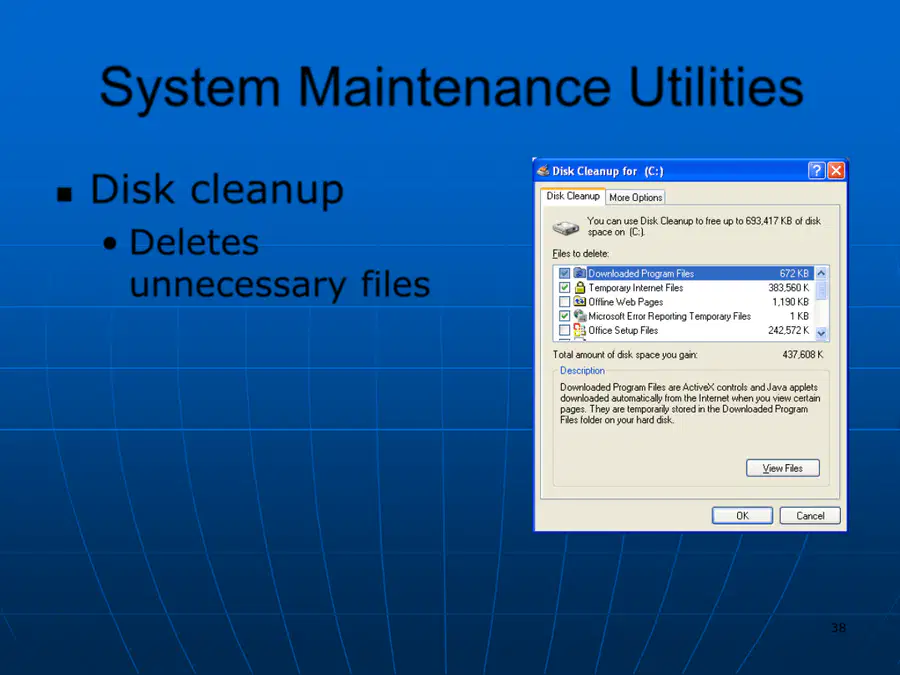The height and width of the screenshot is (675, 900).
Task: Select the Disk Cleanup tab
Action: pyautogui.click(x=573, y=196)
